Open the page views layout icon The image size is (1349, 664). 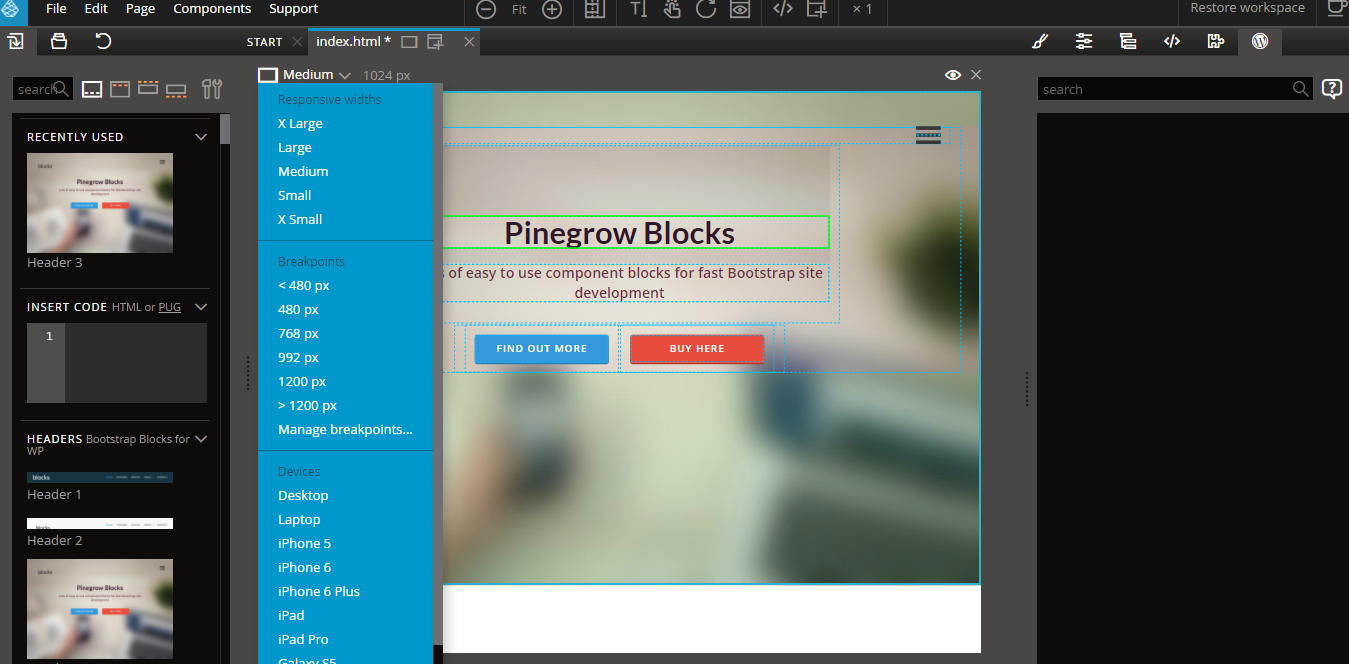(595, 9)
